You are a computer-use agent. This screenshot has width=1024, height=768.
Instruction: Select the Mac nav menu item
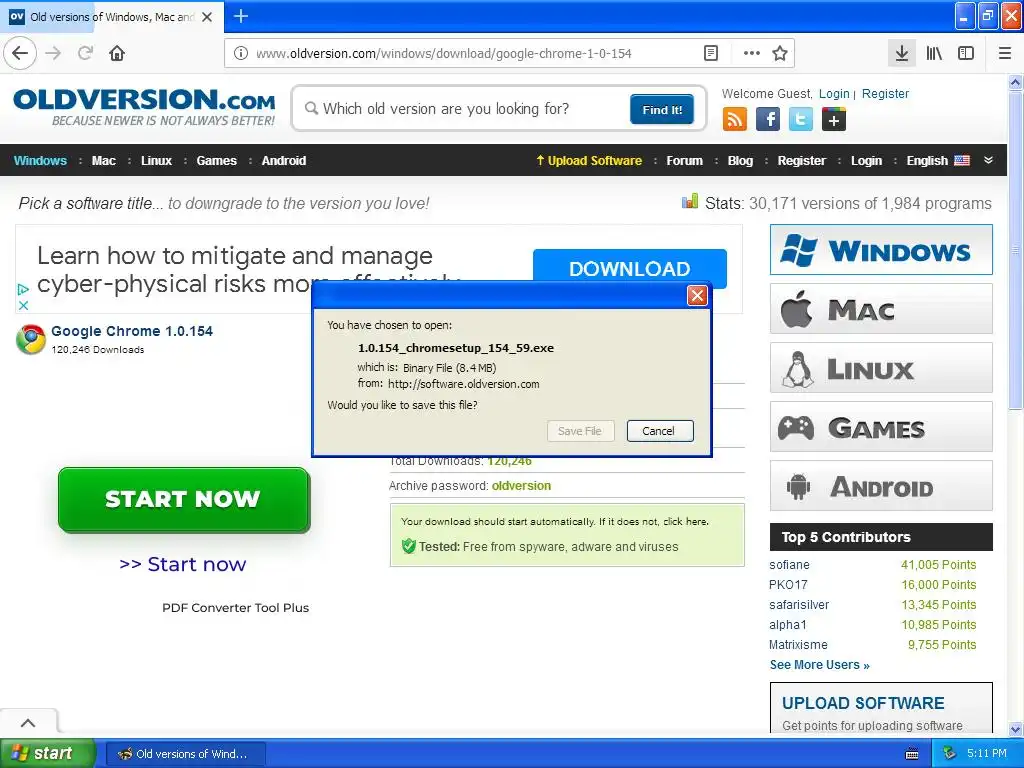coord(103,161)
